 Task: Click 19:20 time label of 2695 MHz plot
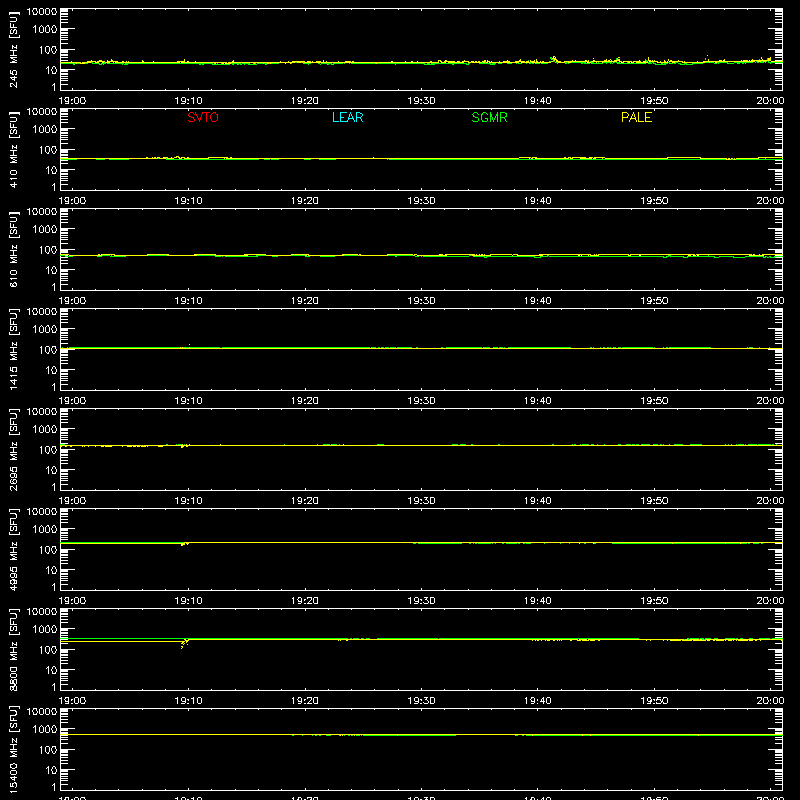[x=305, y=501]
